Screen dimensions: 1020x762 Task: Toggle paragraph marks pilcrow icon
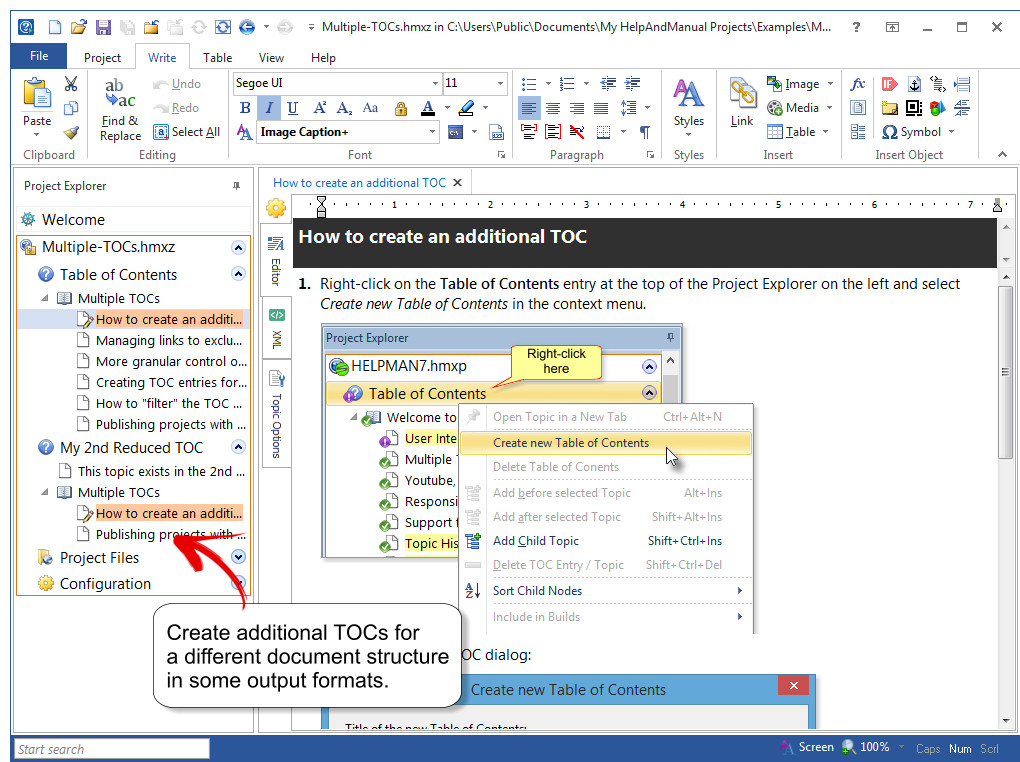644,132
